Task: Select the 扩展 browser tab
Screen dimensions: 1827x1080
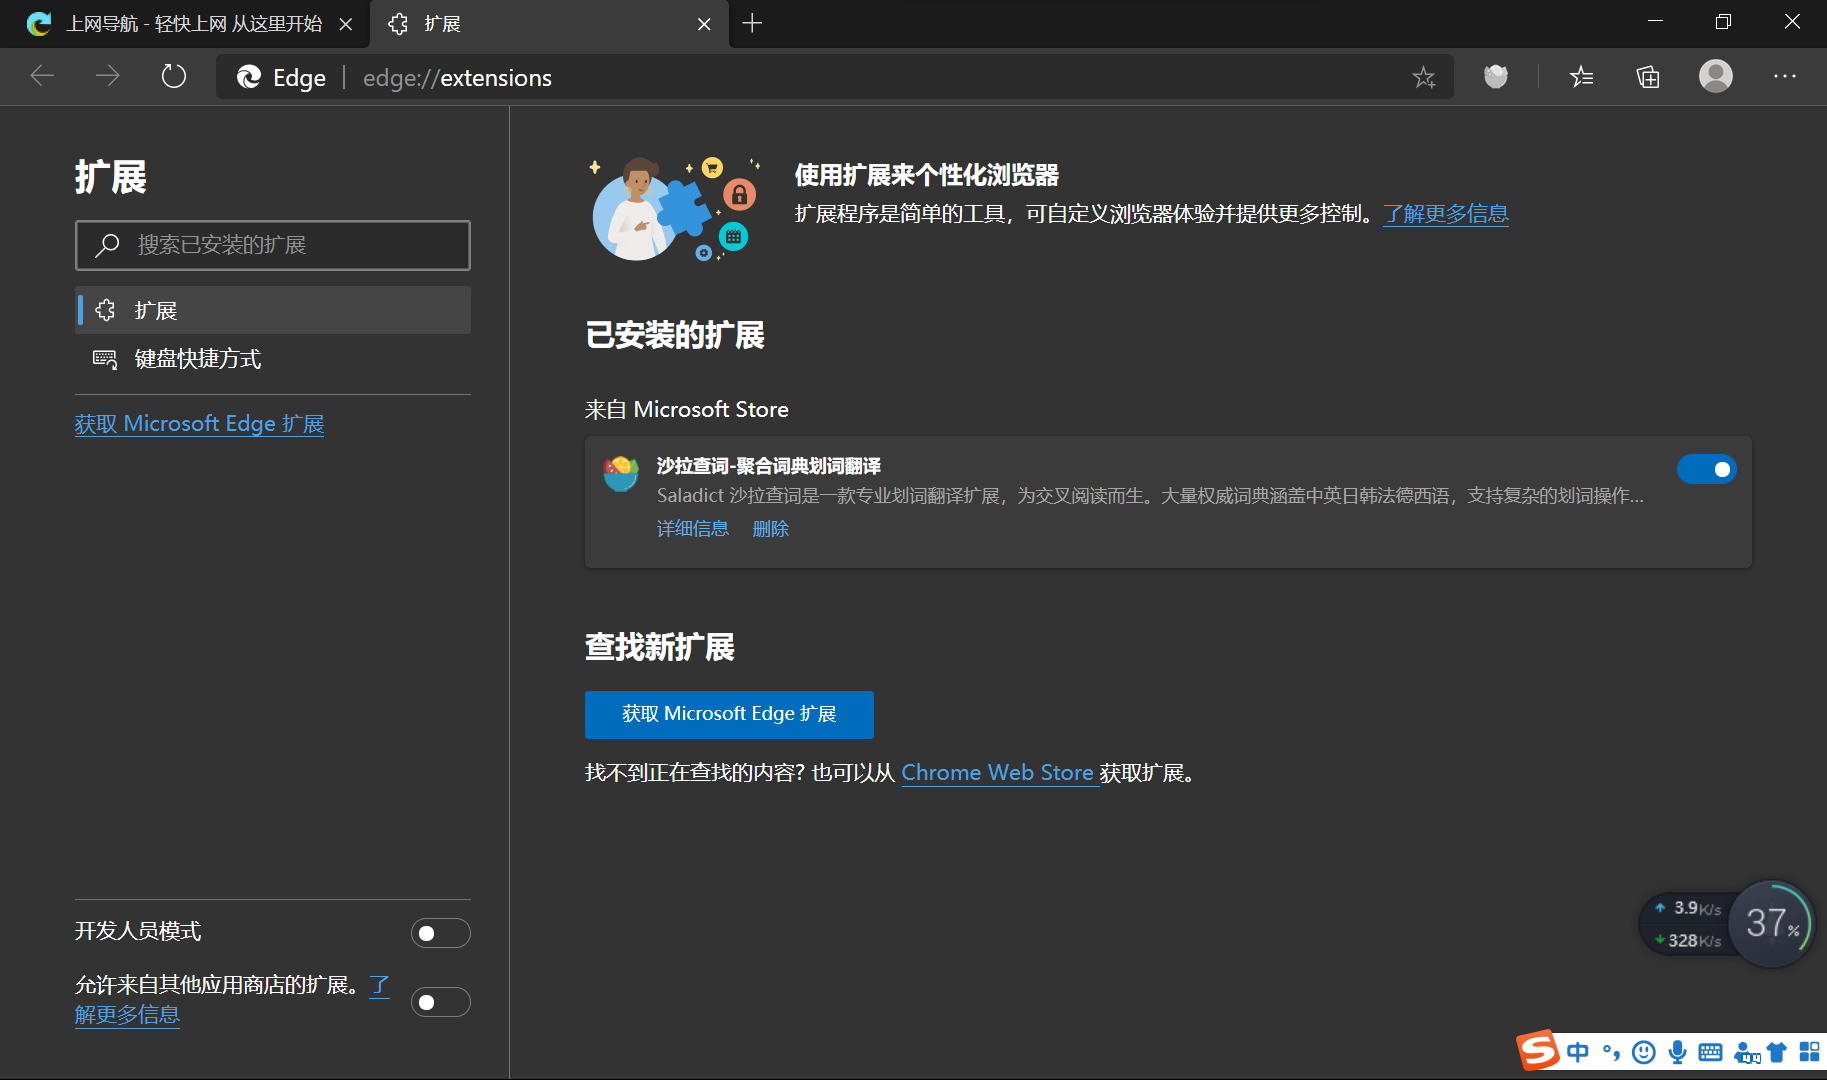Action: (549, 24)
